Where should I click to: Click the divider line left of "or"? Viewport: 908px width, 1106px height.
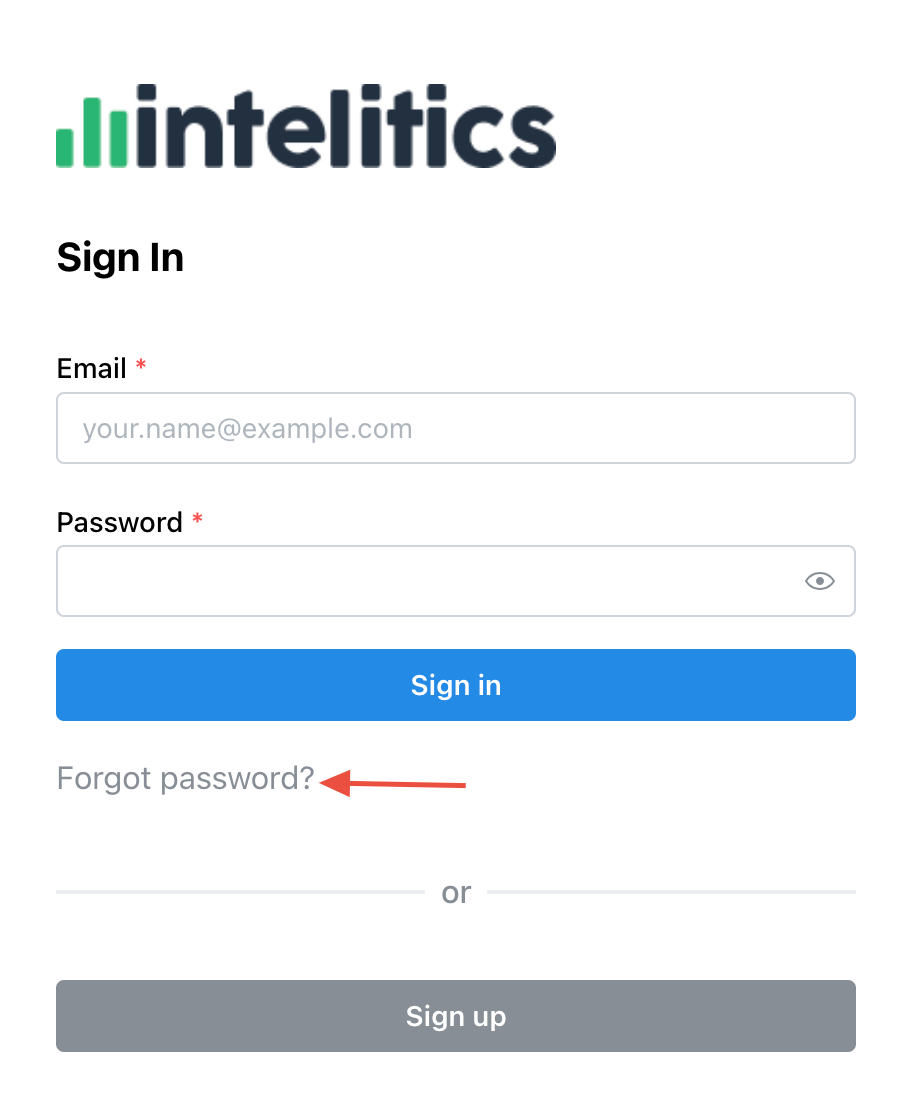pyautogui.click(x=240, y=891)
